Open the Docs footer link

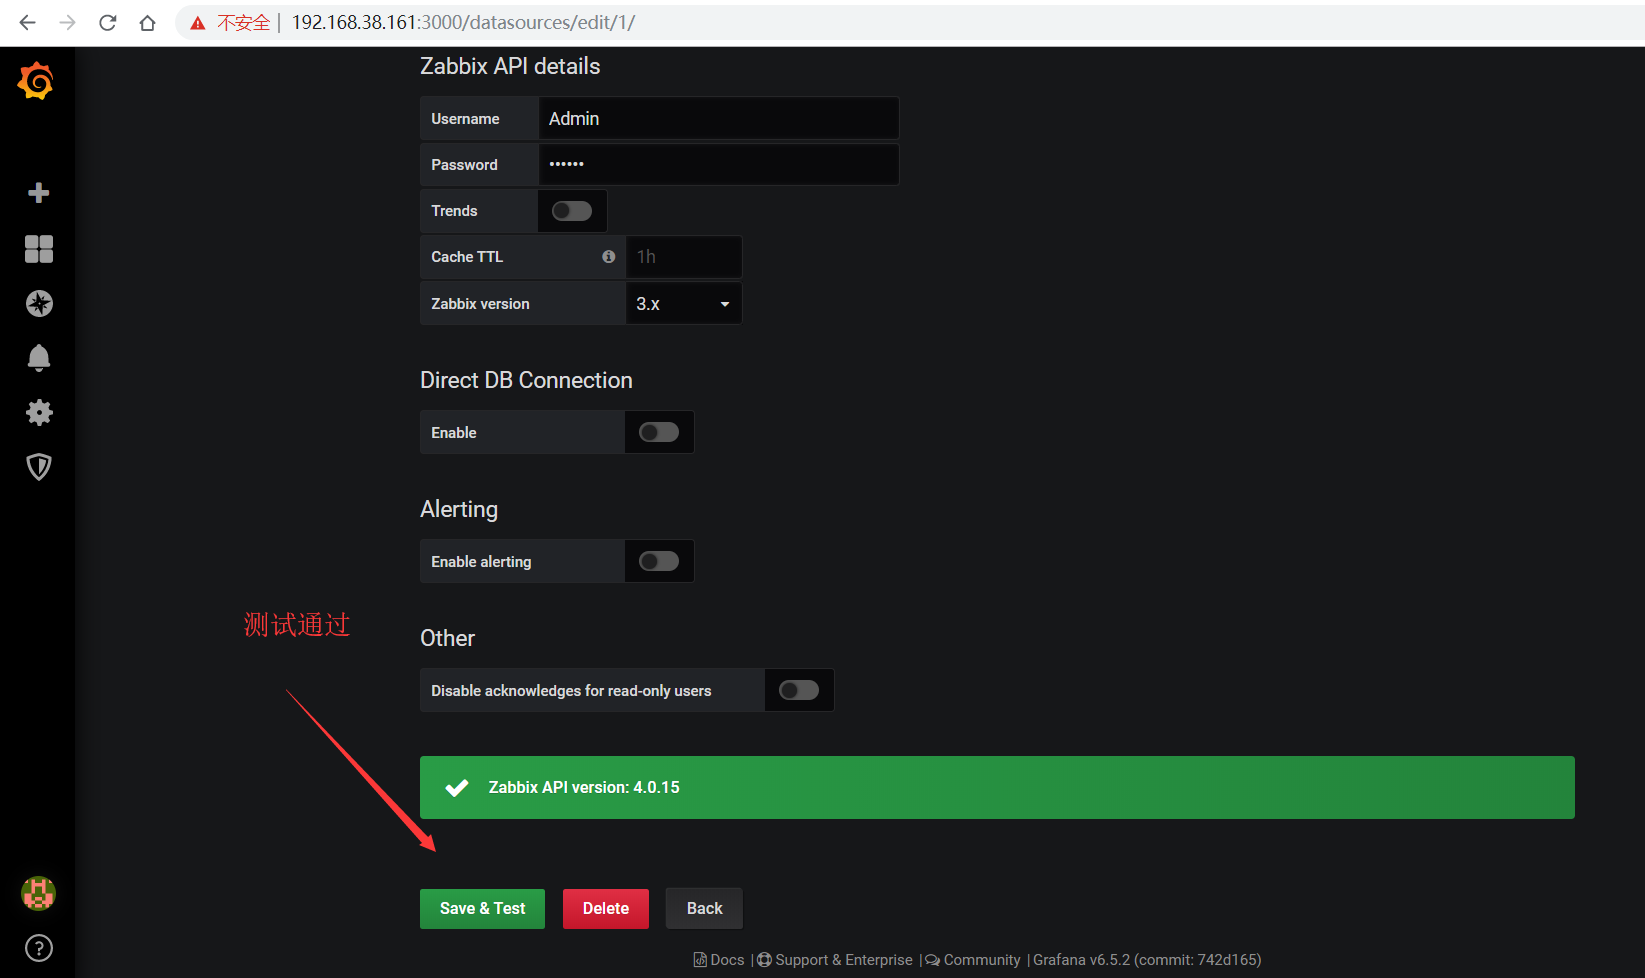click(720, 960)
